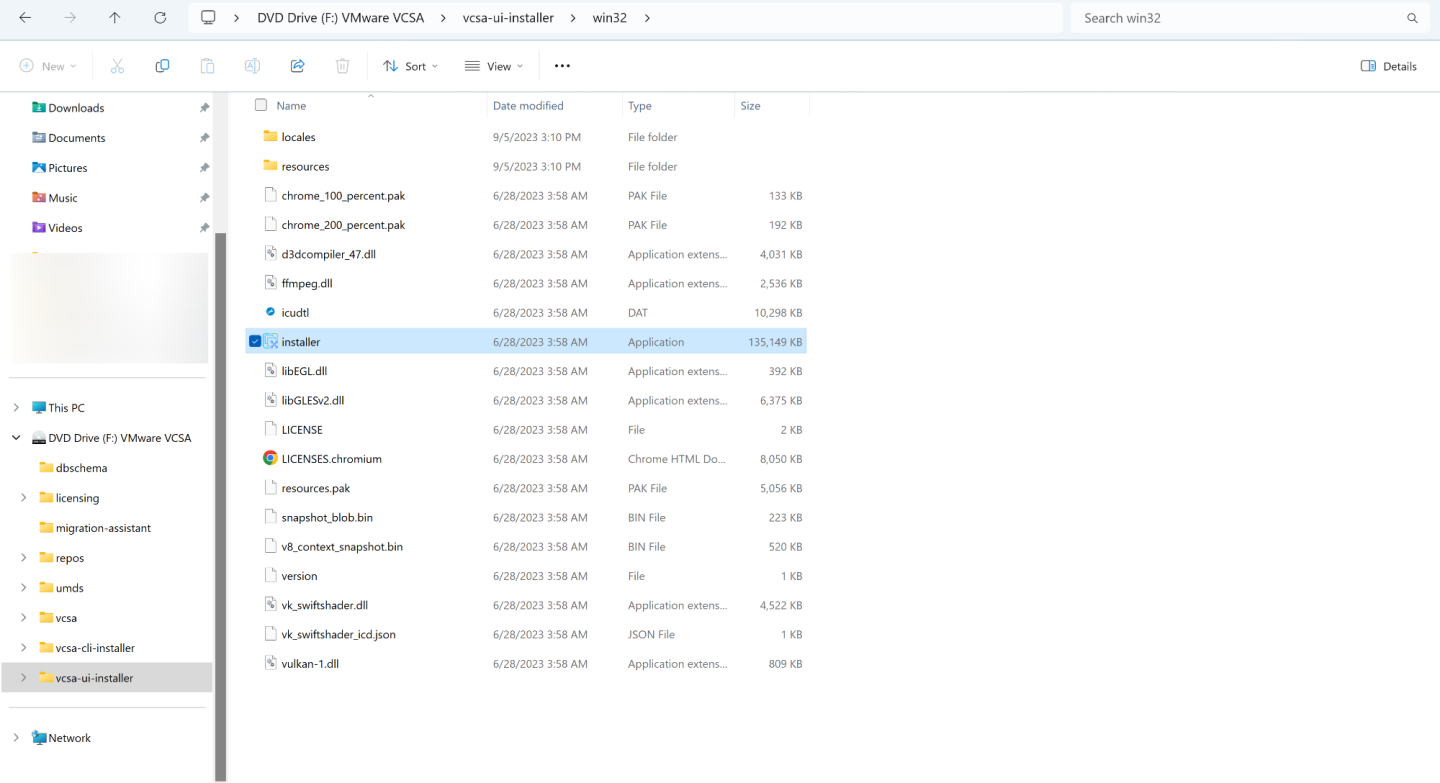This screenshot has width=1440, height=783.
Task: Toggle the Details pane button
Action: click(1388, 66)
